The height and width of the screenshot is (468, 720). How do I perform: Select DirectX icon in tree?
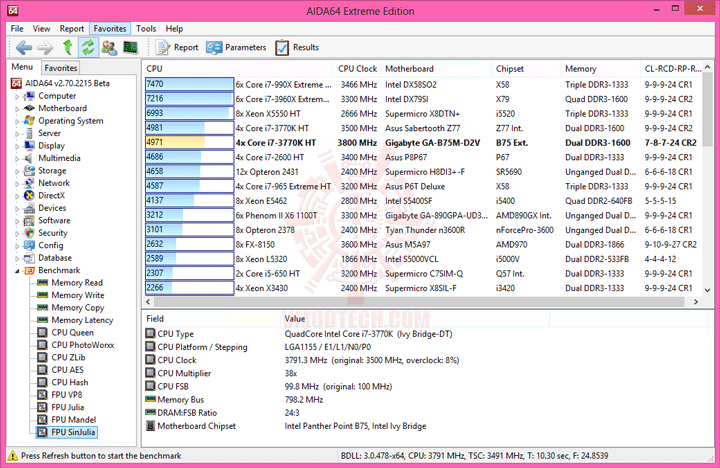[29, 195]
